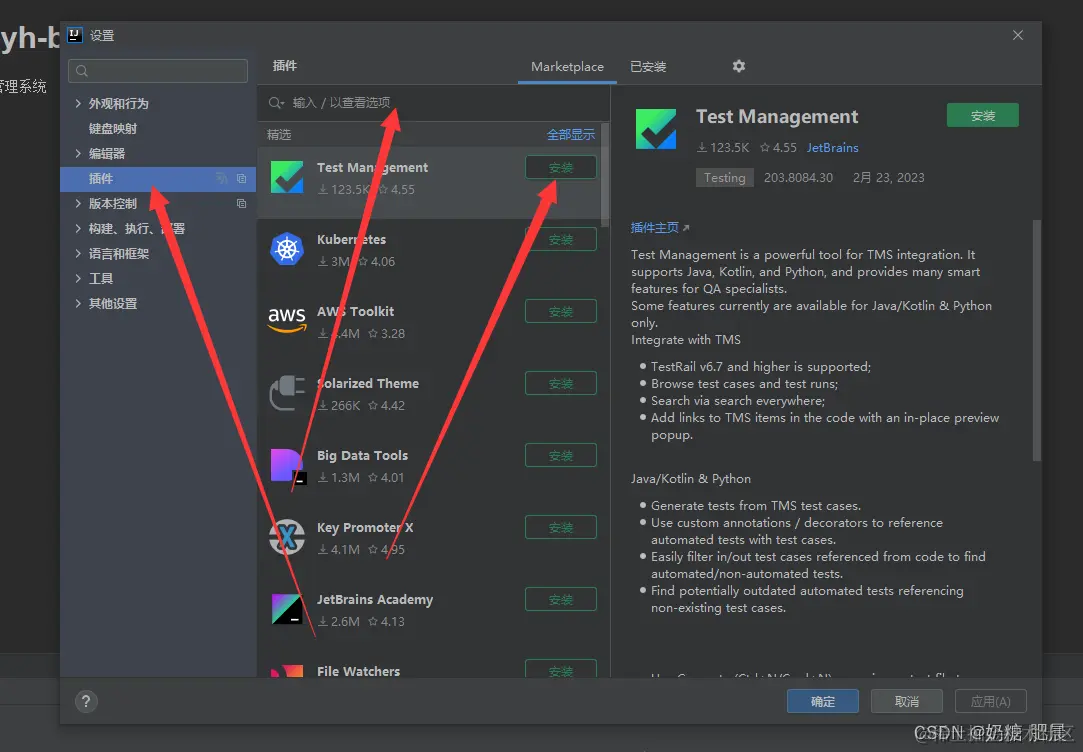This screenshot has width=1083, height=752.
Task: Click the Test Management plugin icon in list
Action: (287, 177)
